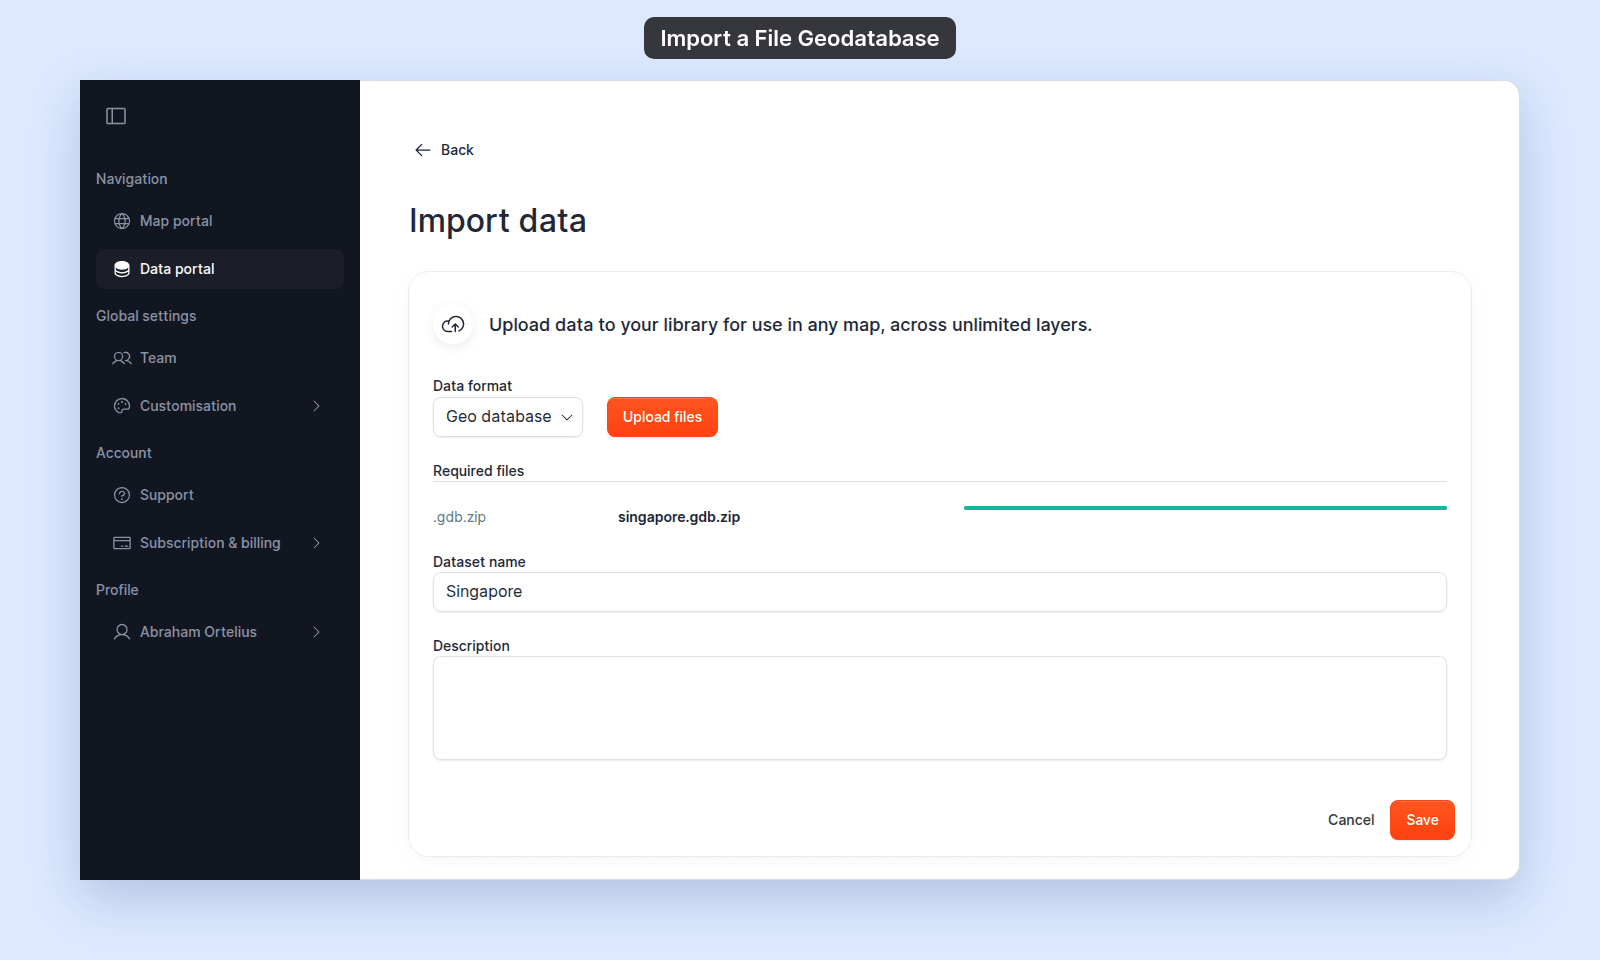Collapse the sidebar with the panel icon
This screenshot has width=1600, height=960.
pos(116,116)
